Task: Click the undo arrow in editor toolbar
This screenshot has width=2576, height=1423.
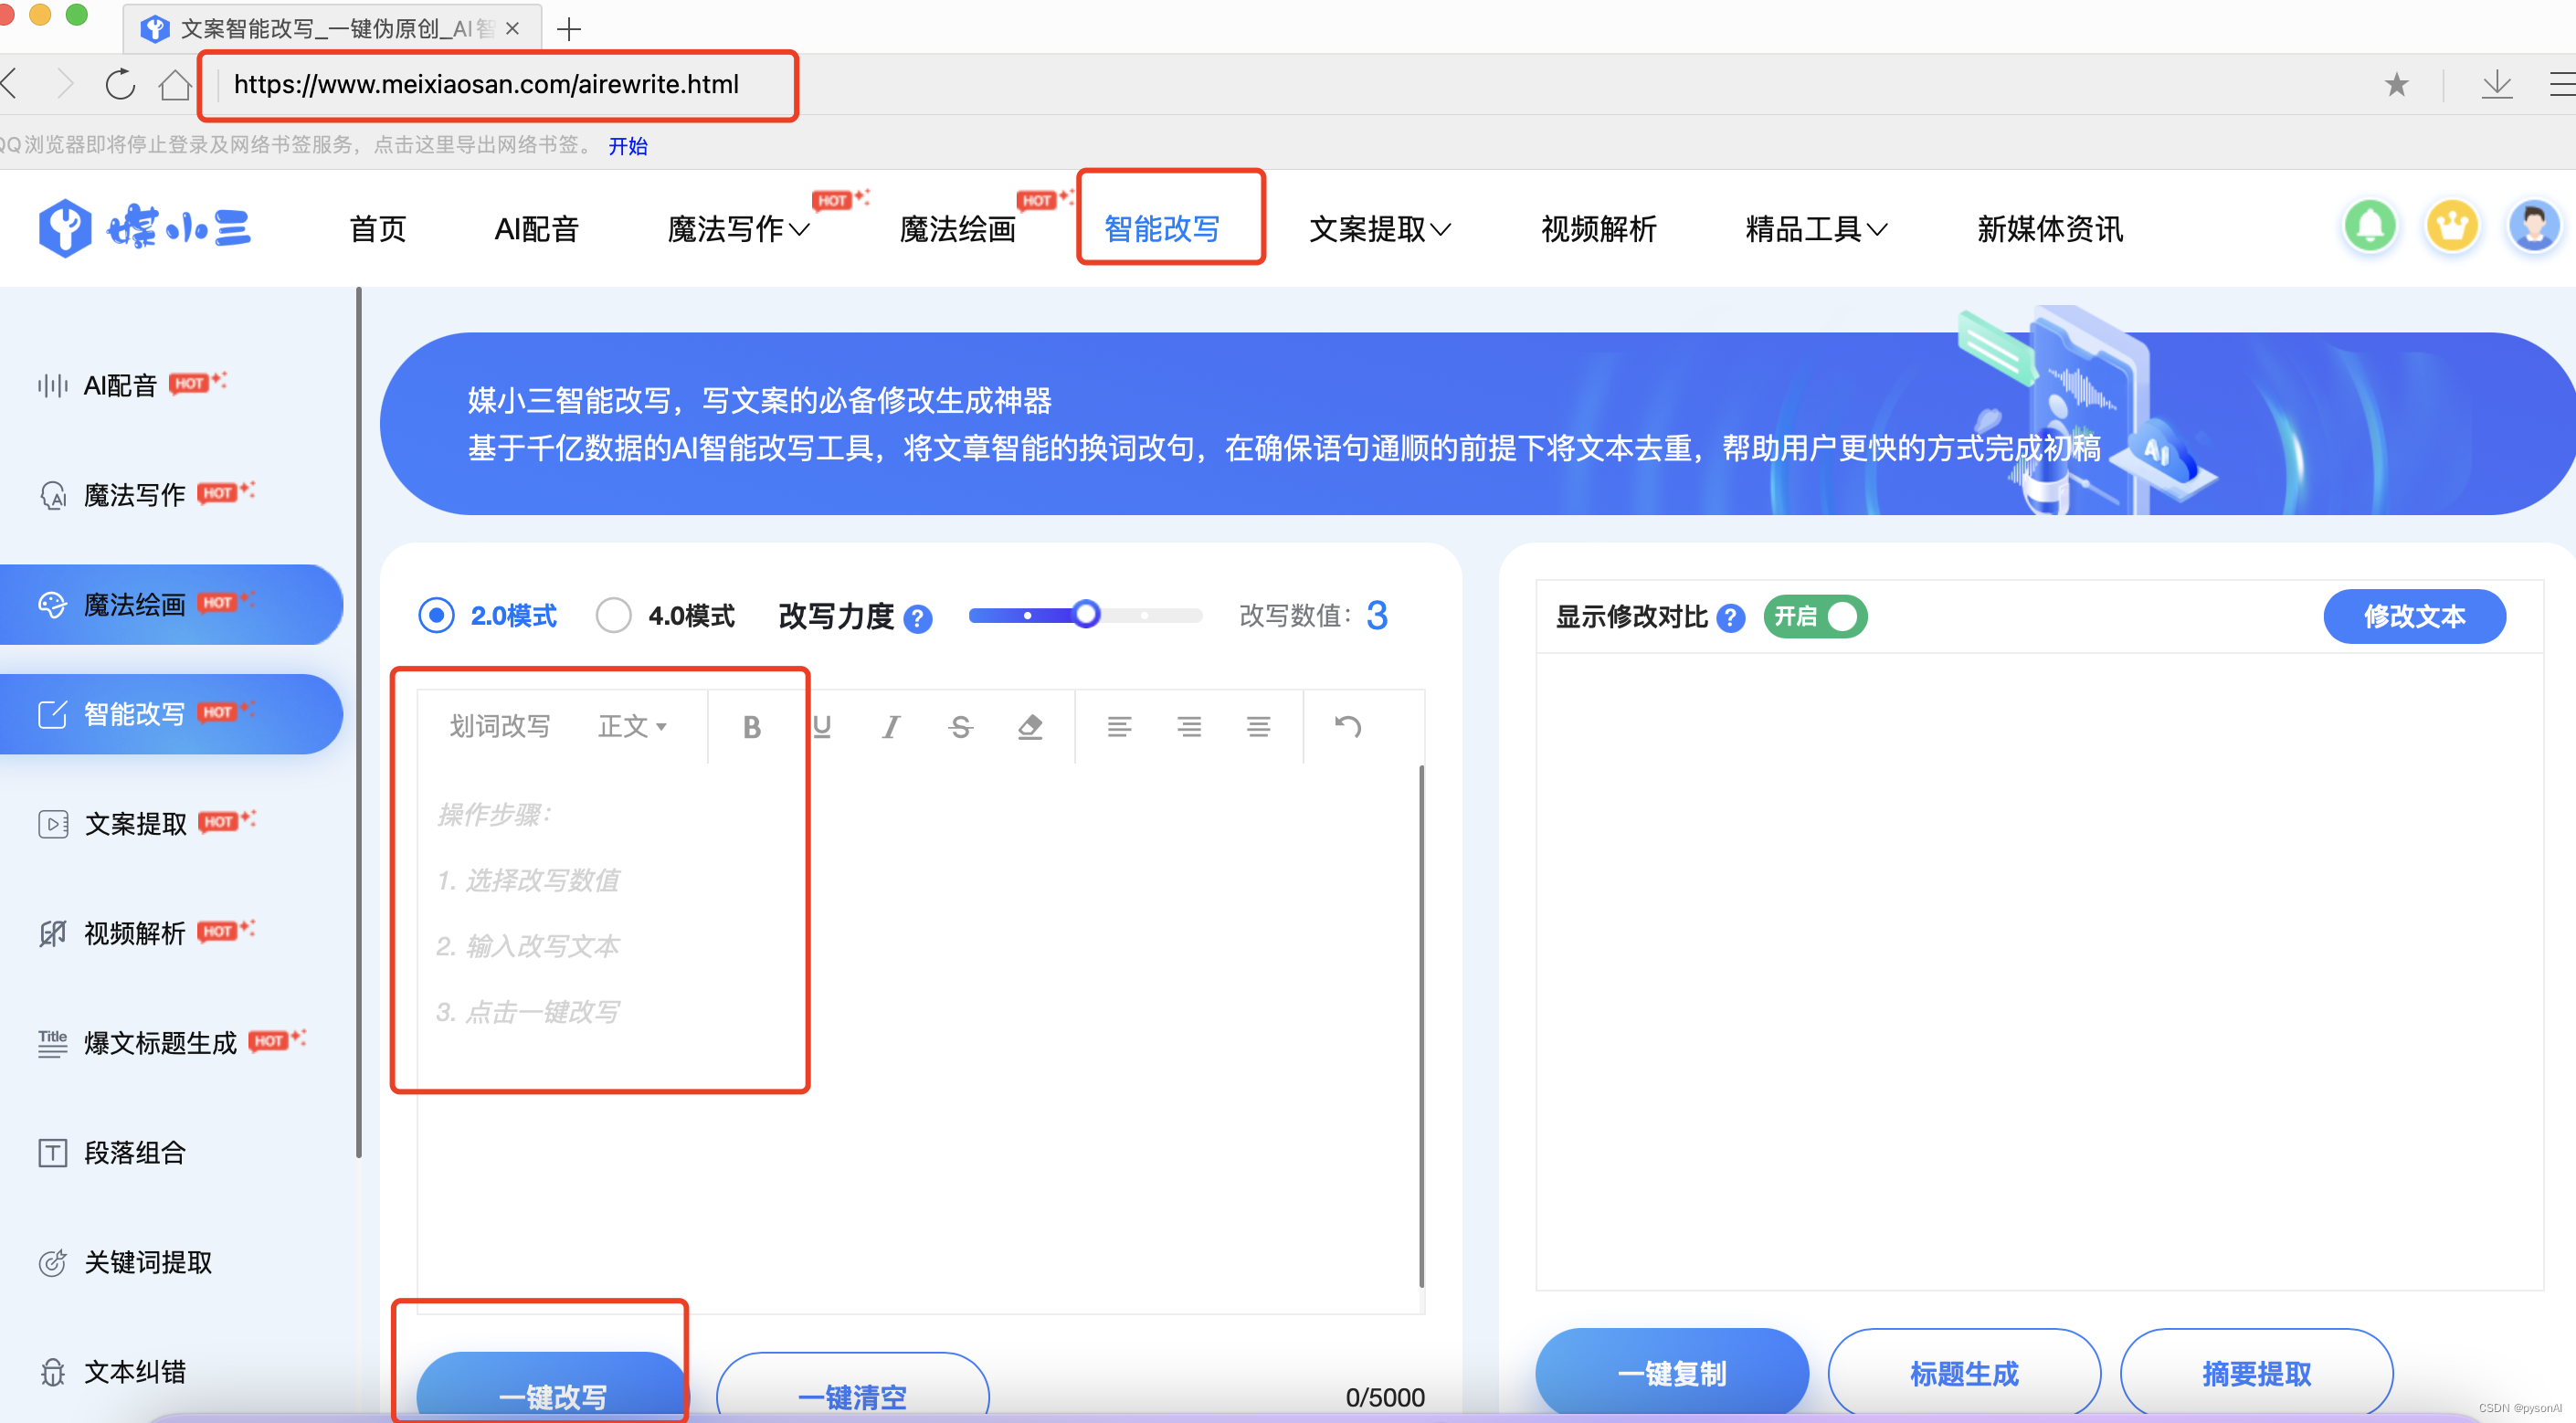Action: 1347,727
